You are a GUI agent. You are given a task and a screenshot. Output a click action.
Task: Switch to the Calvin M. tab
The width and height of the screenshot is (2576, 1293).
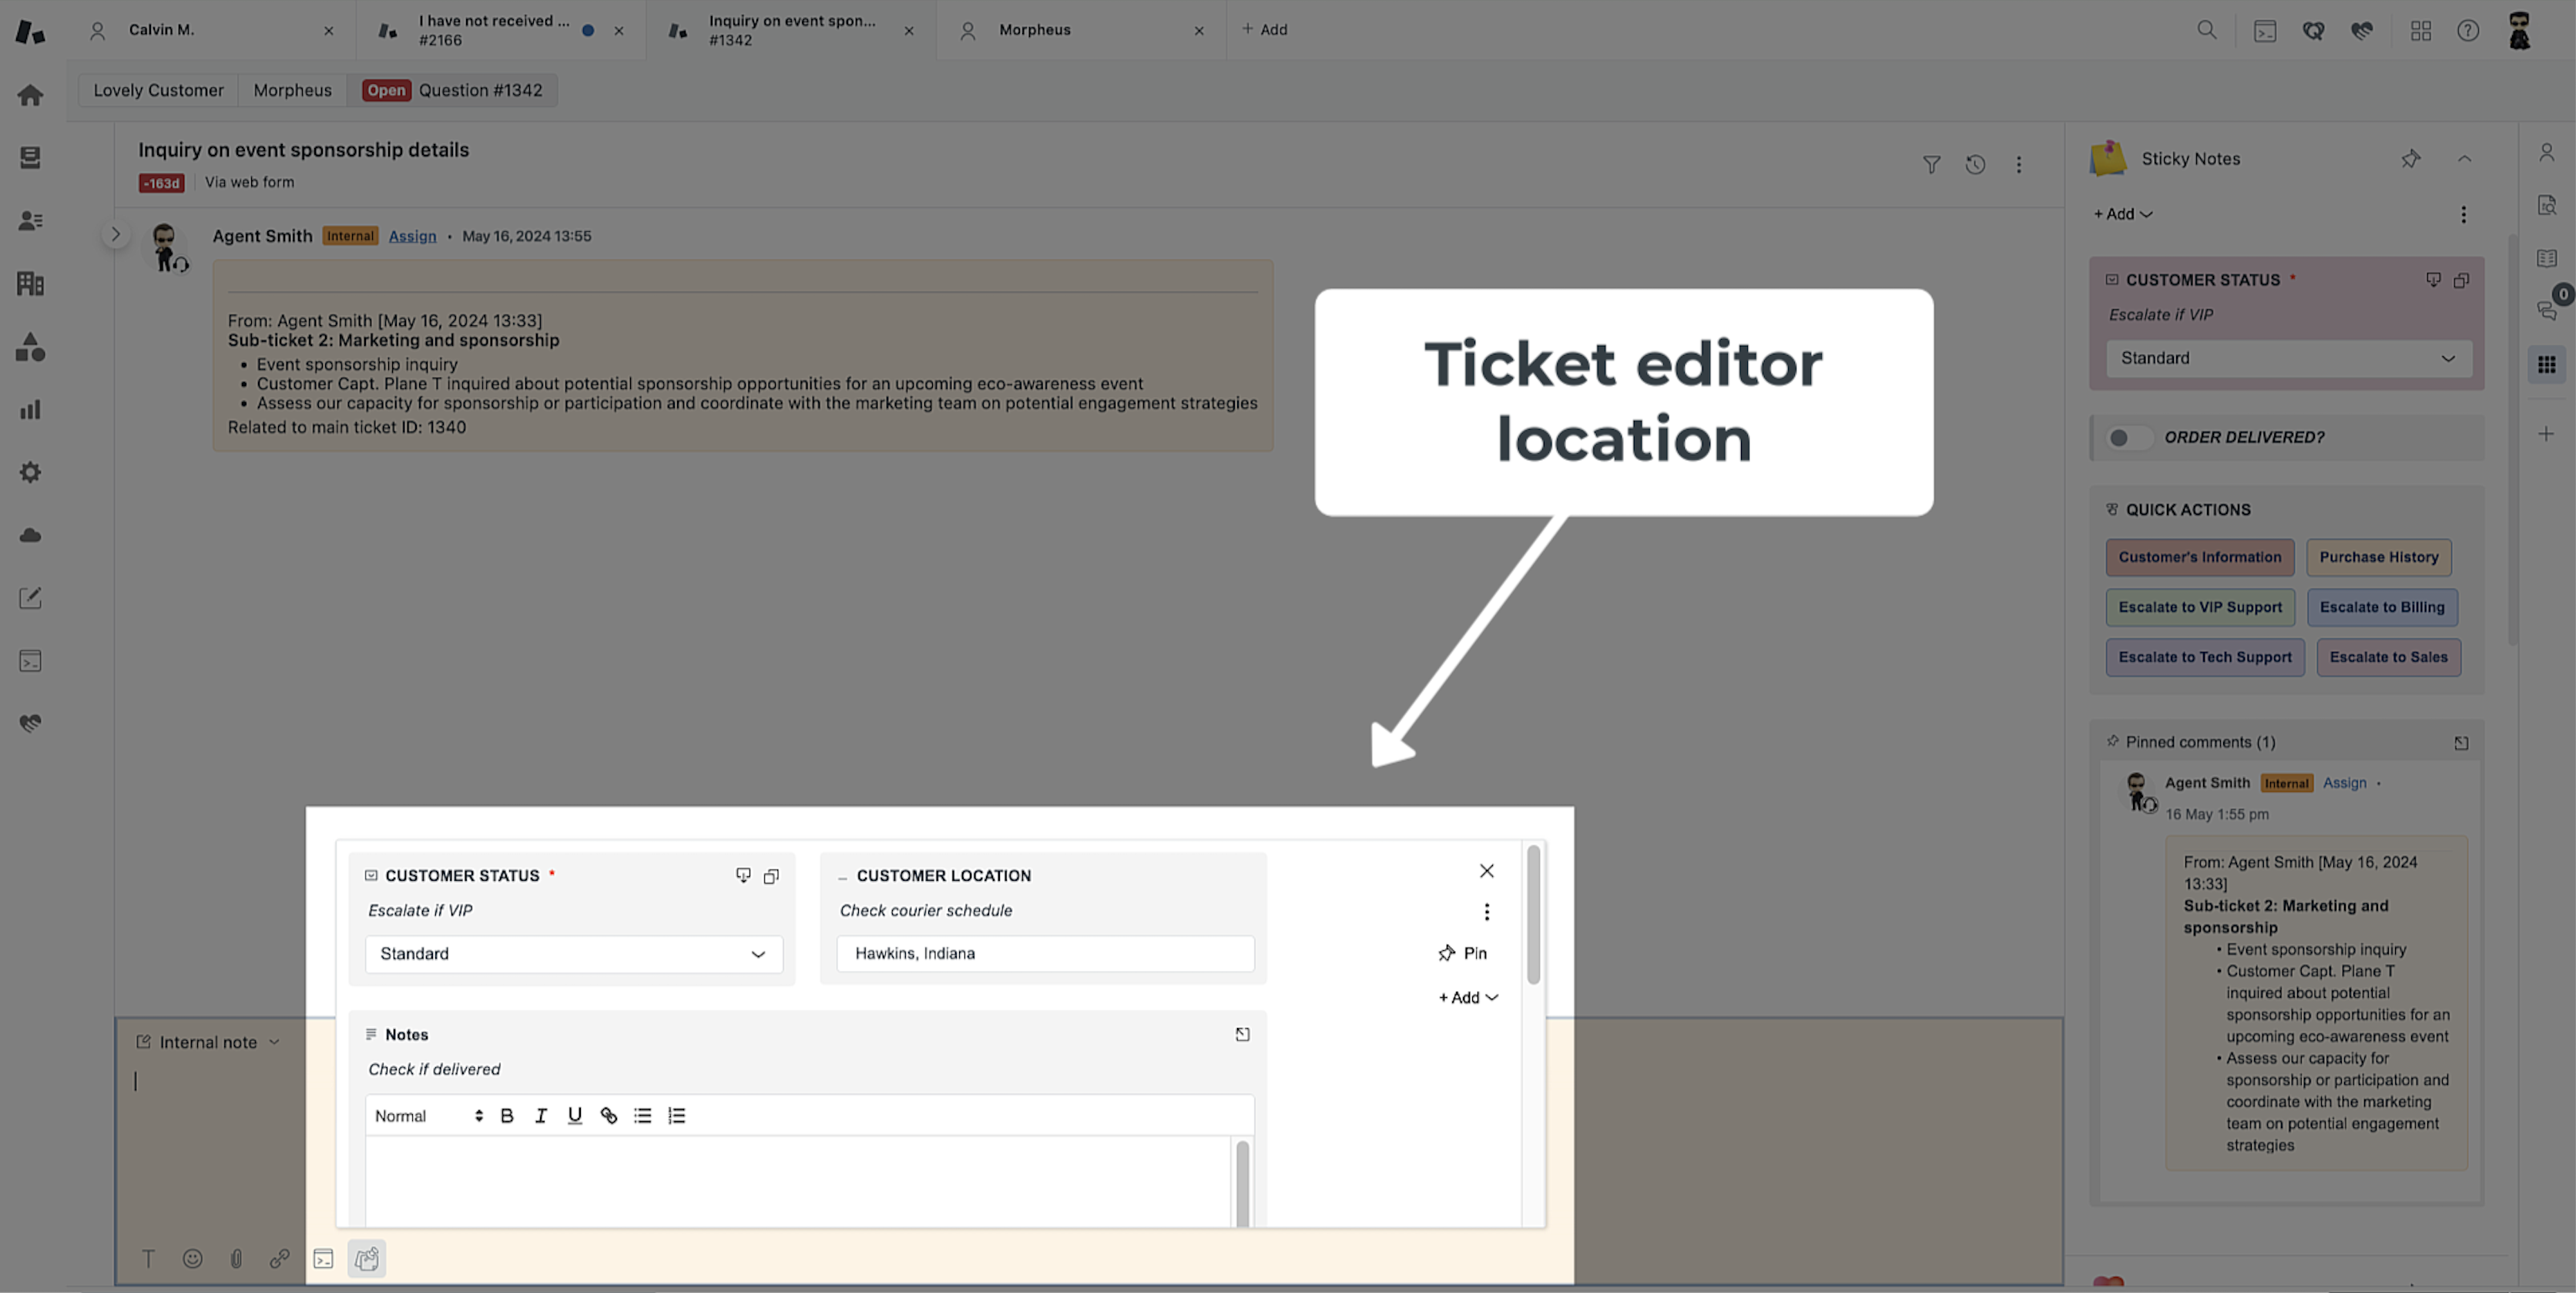211,30
